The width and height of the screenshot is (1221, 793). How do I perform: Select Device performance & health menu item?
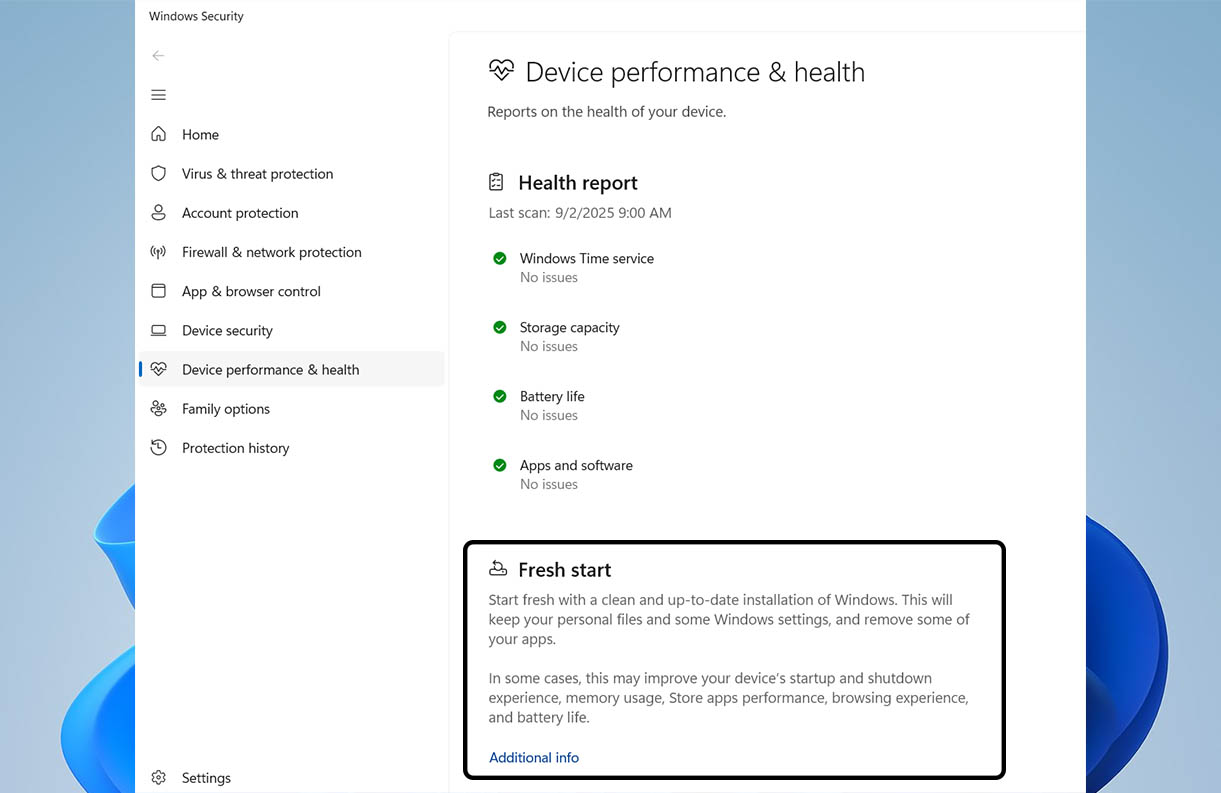click(x=270, y=370)
